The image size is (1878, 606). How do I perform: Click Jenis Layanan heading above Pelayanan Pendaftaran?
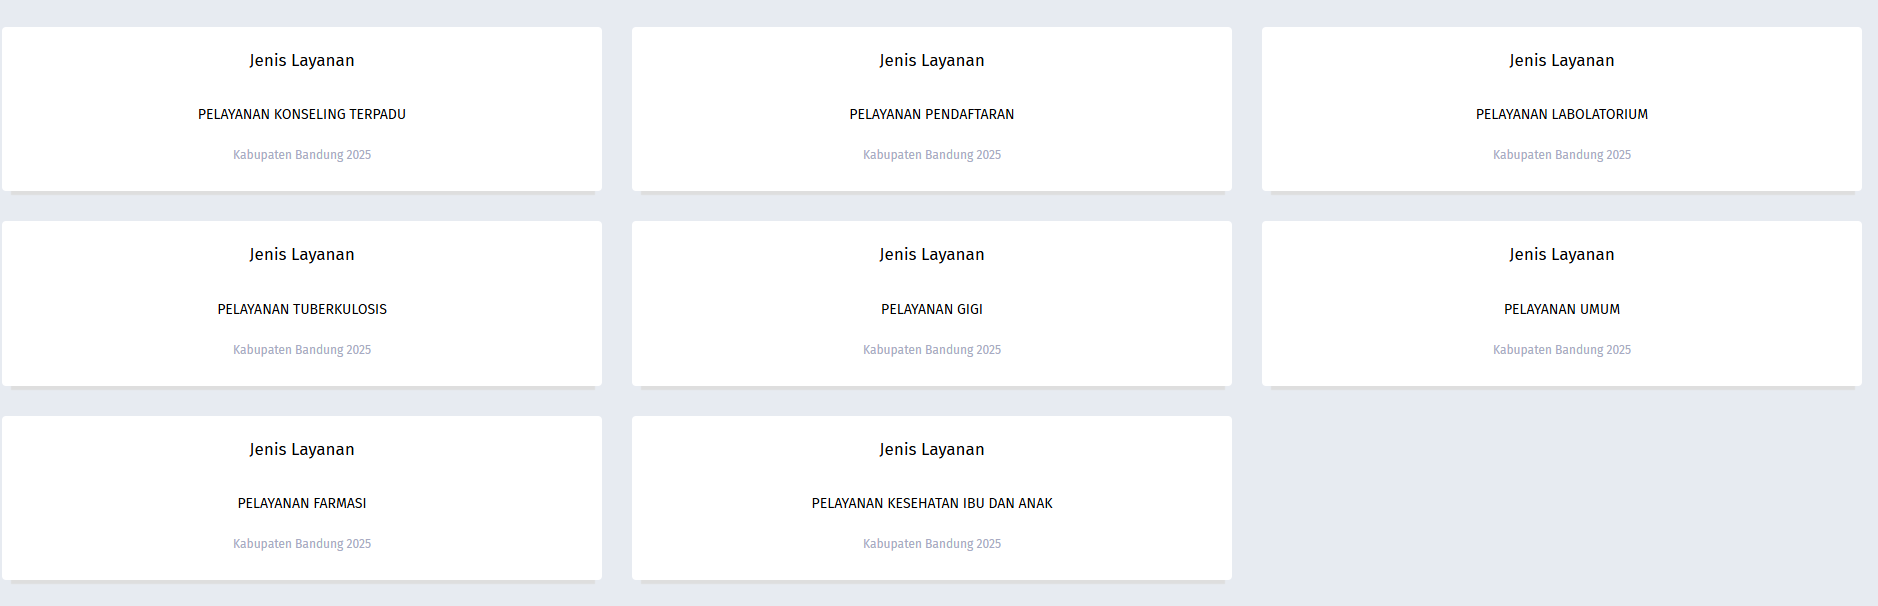931,60
